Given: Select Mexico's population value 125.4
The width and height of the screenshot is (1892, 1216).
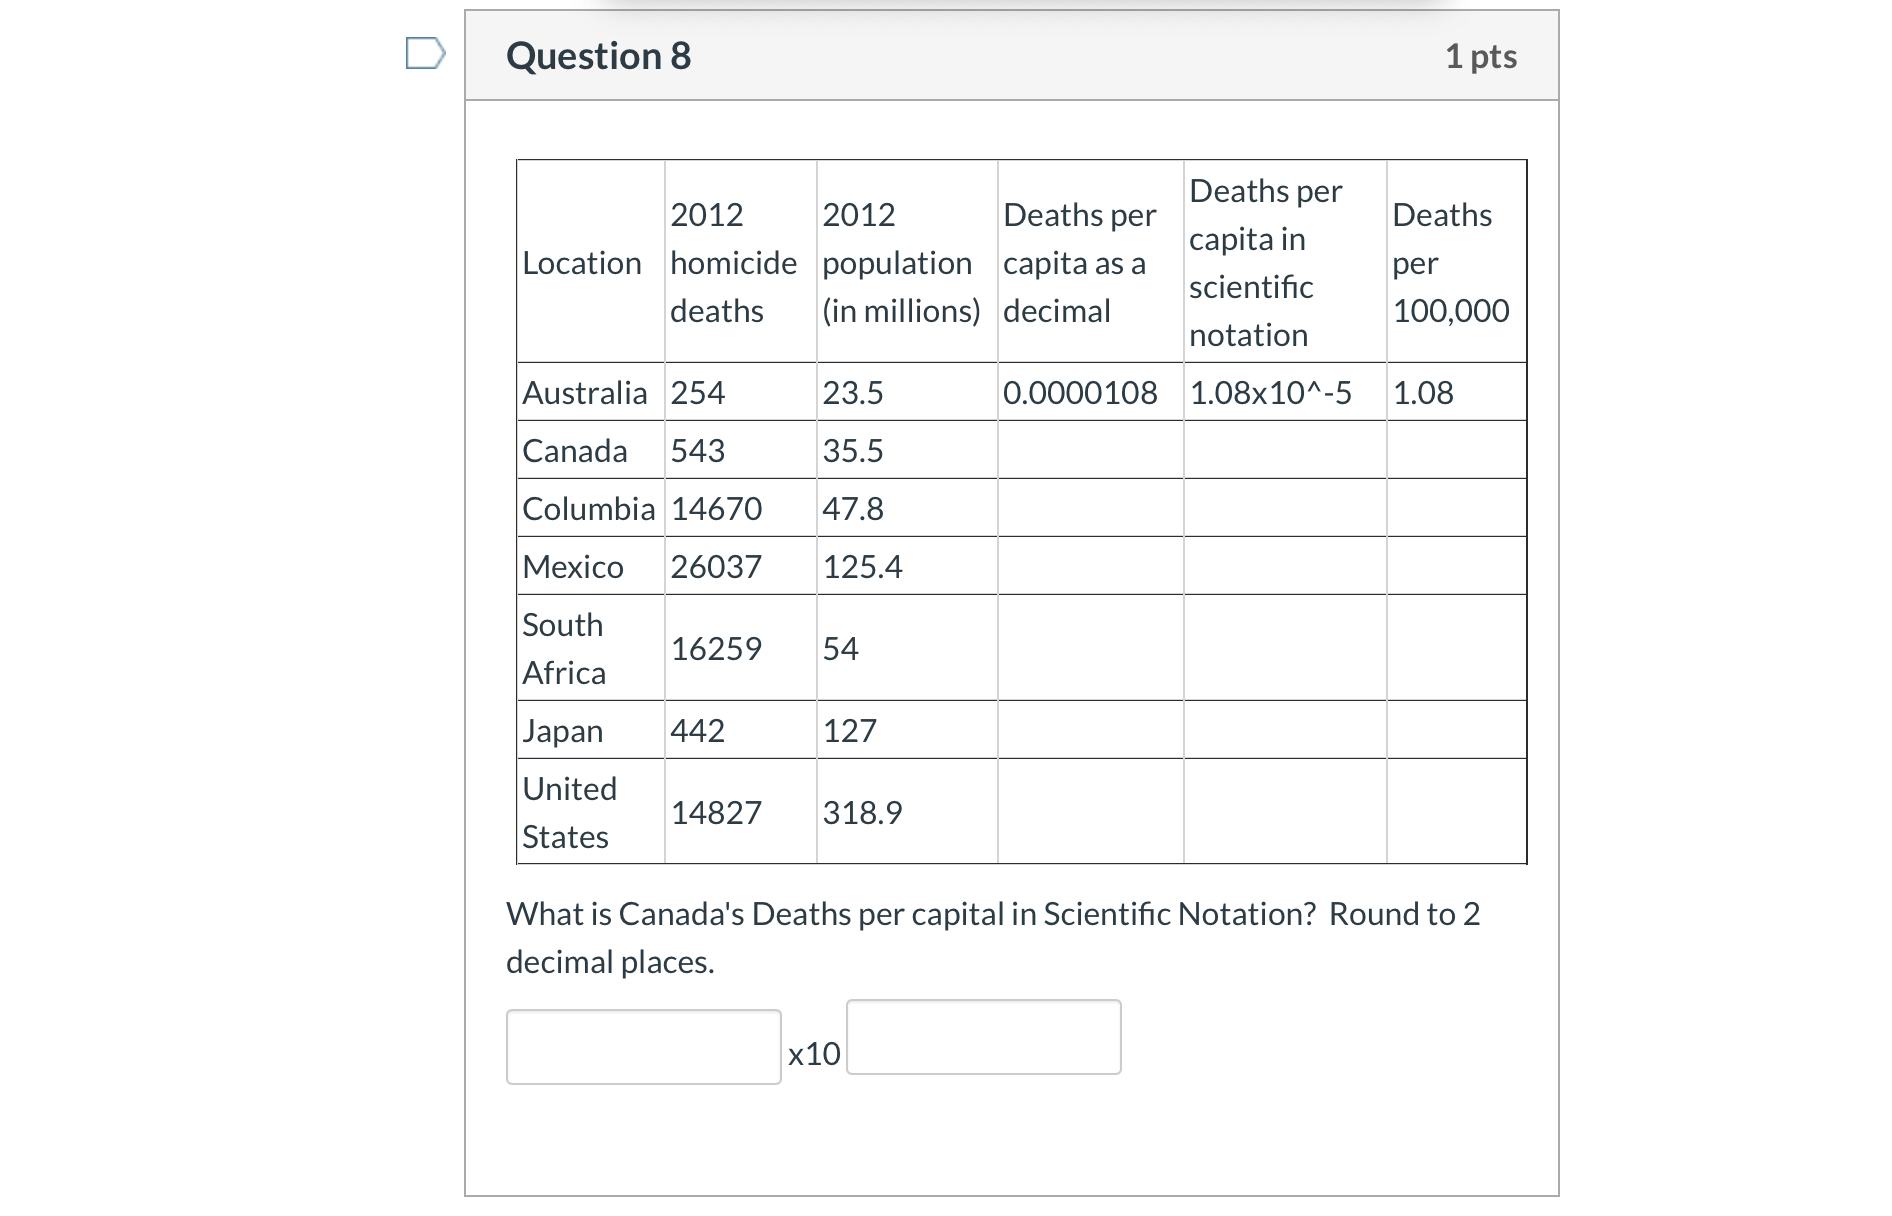Looking at the screenshot, I should [x=862, y=566].
